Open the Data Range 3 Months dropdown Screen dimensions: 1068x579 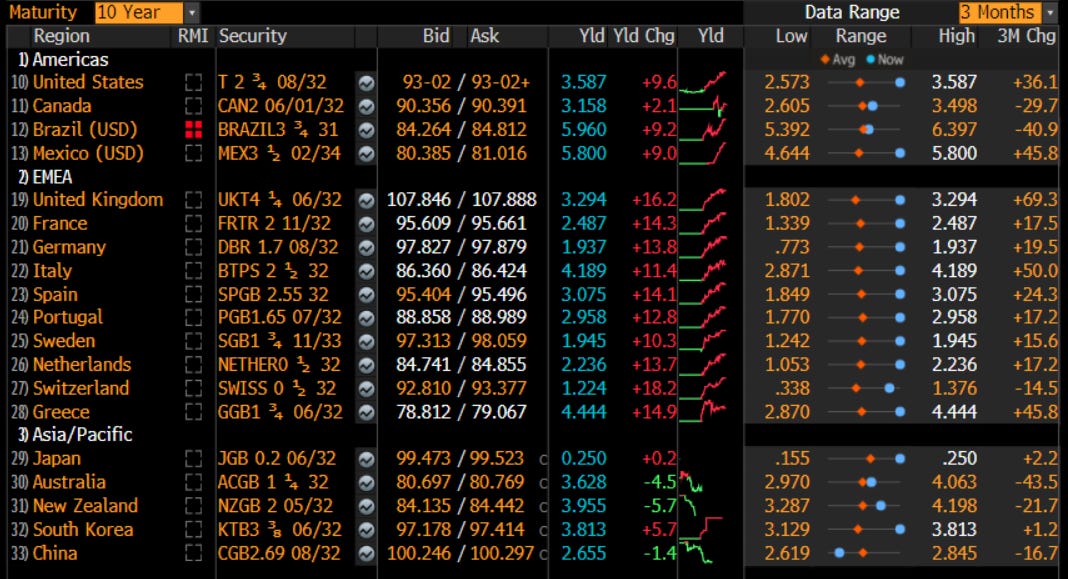pos(1007,12)
